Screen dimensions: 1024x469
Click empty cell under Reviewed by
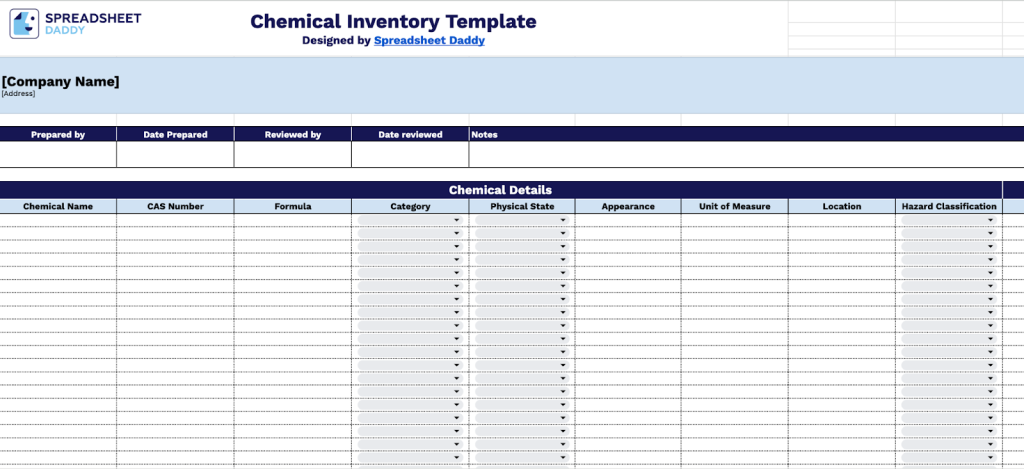[x=293, y=154]
